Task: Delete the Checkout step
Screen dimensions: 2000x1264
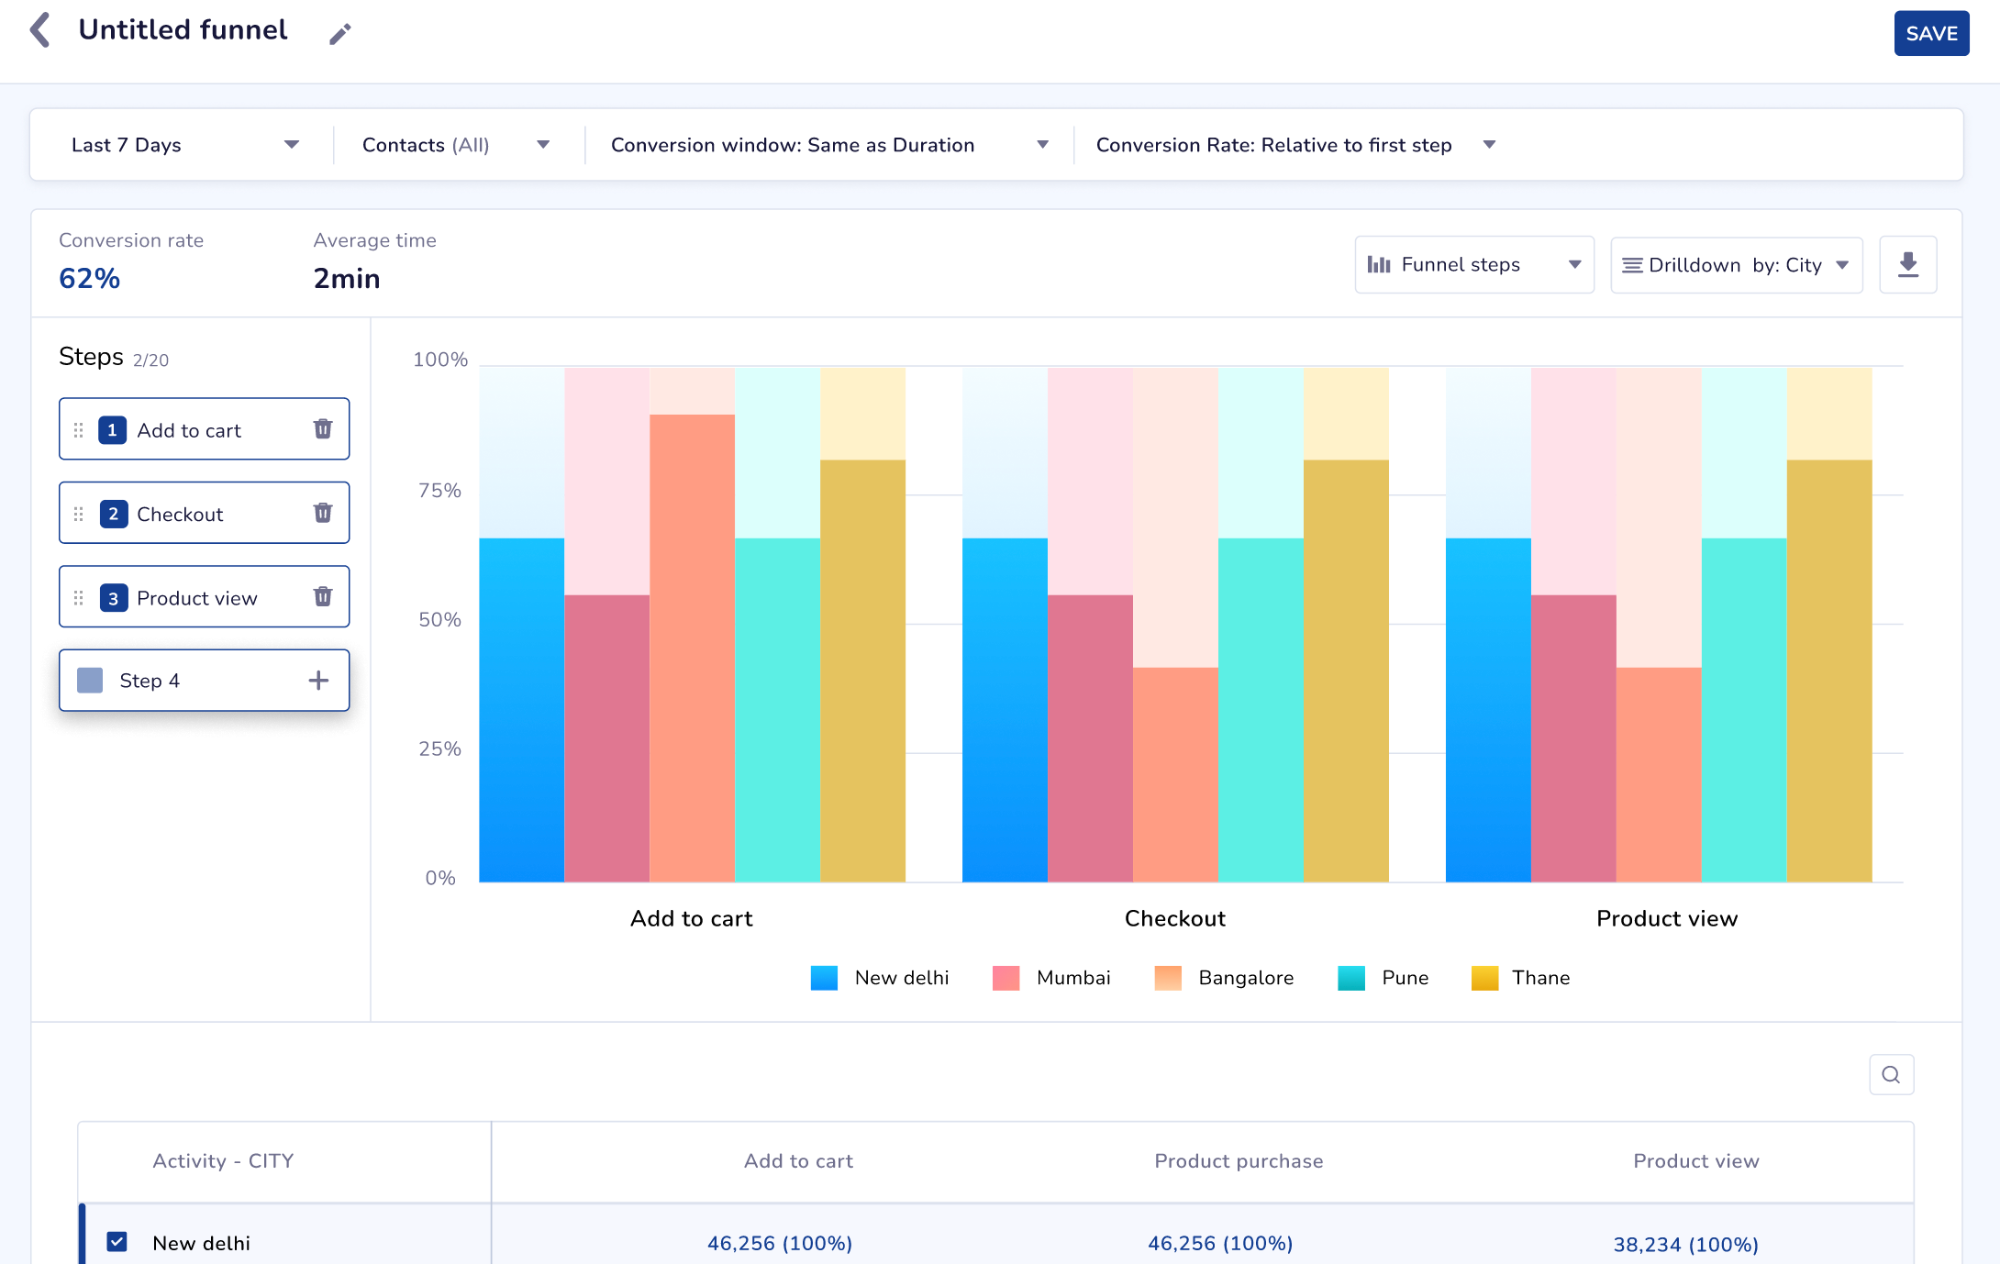Action: [x=323, y=513]
